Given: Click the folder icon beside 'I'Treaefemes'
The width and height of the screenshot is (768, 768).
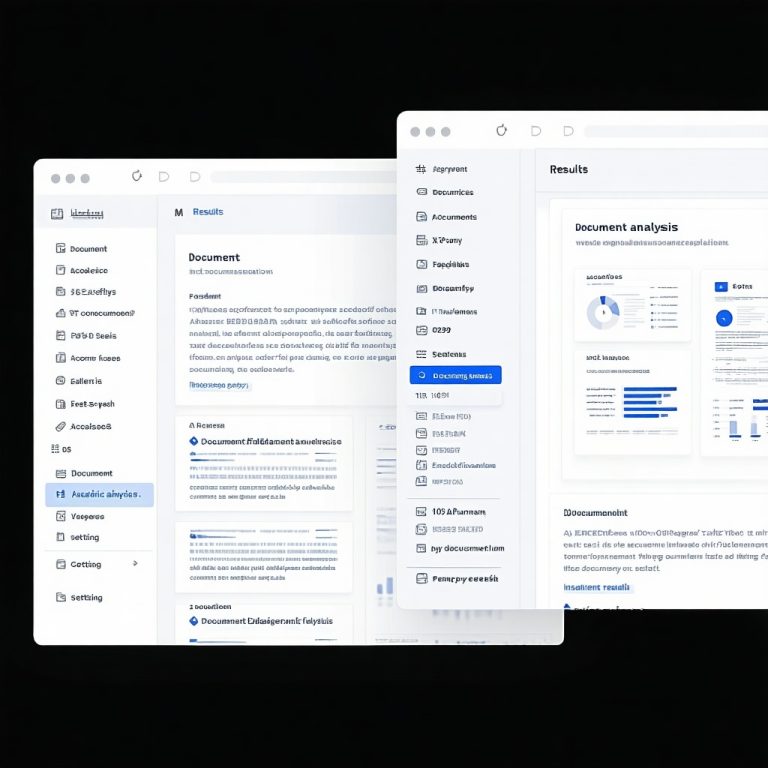Looking at the screenshot, I should tap(421, 311).
